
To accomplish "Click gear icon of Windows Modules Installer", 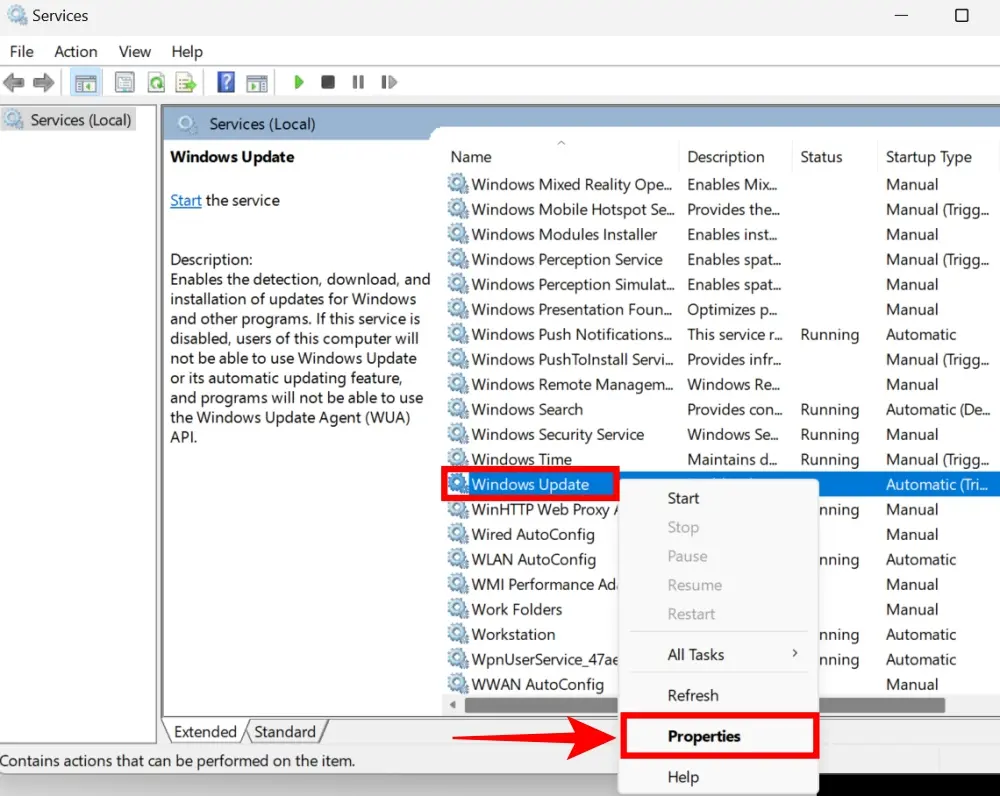I will 457,233.
